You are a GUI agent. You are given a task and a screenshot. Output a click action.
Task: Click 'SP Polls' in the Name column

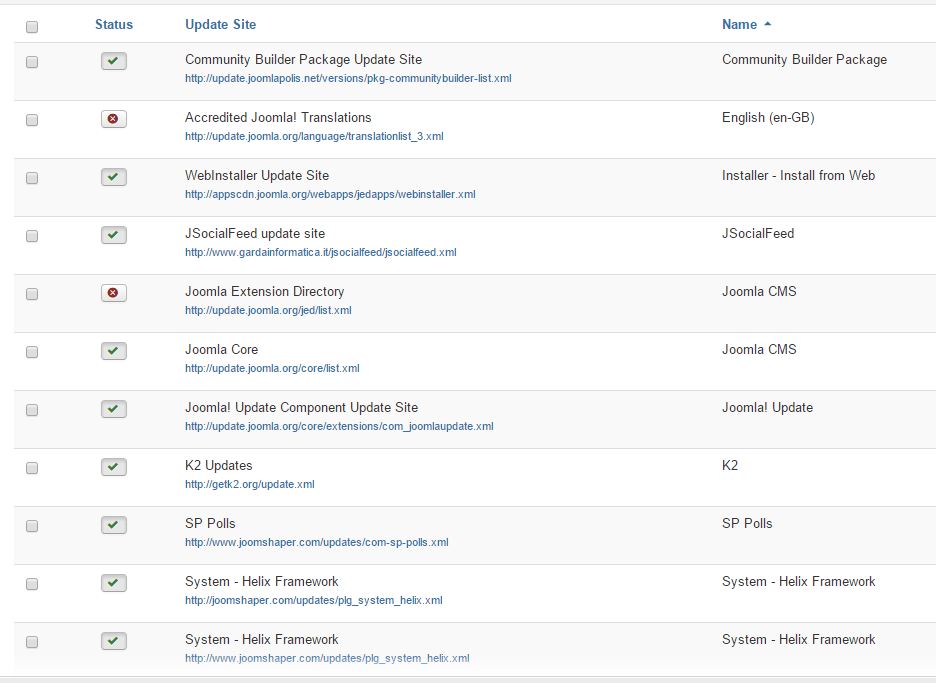(747, 524)
